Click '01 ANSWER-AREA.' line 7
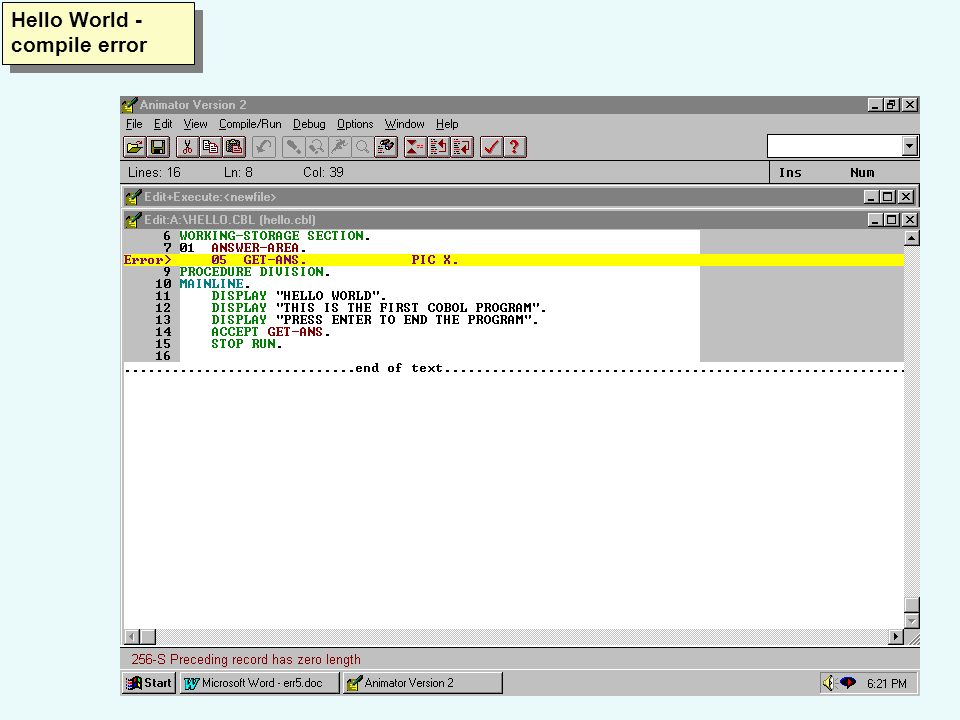This screenshot has width=960, height=720. point(243,248)
